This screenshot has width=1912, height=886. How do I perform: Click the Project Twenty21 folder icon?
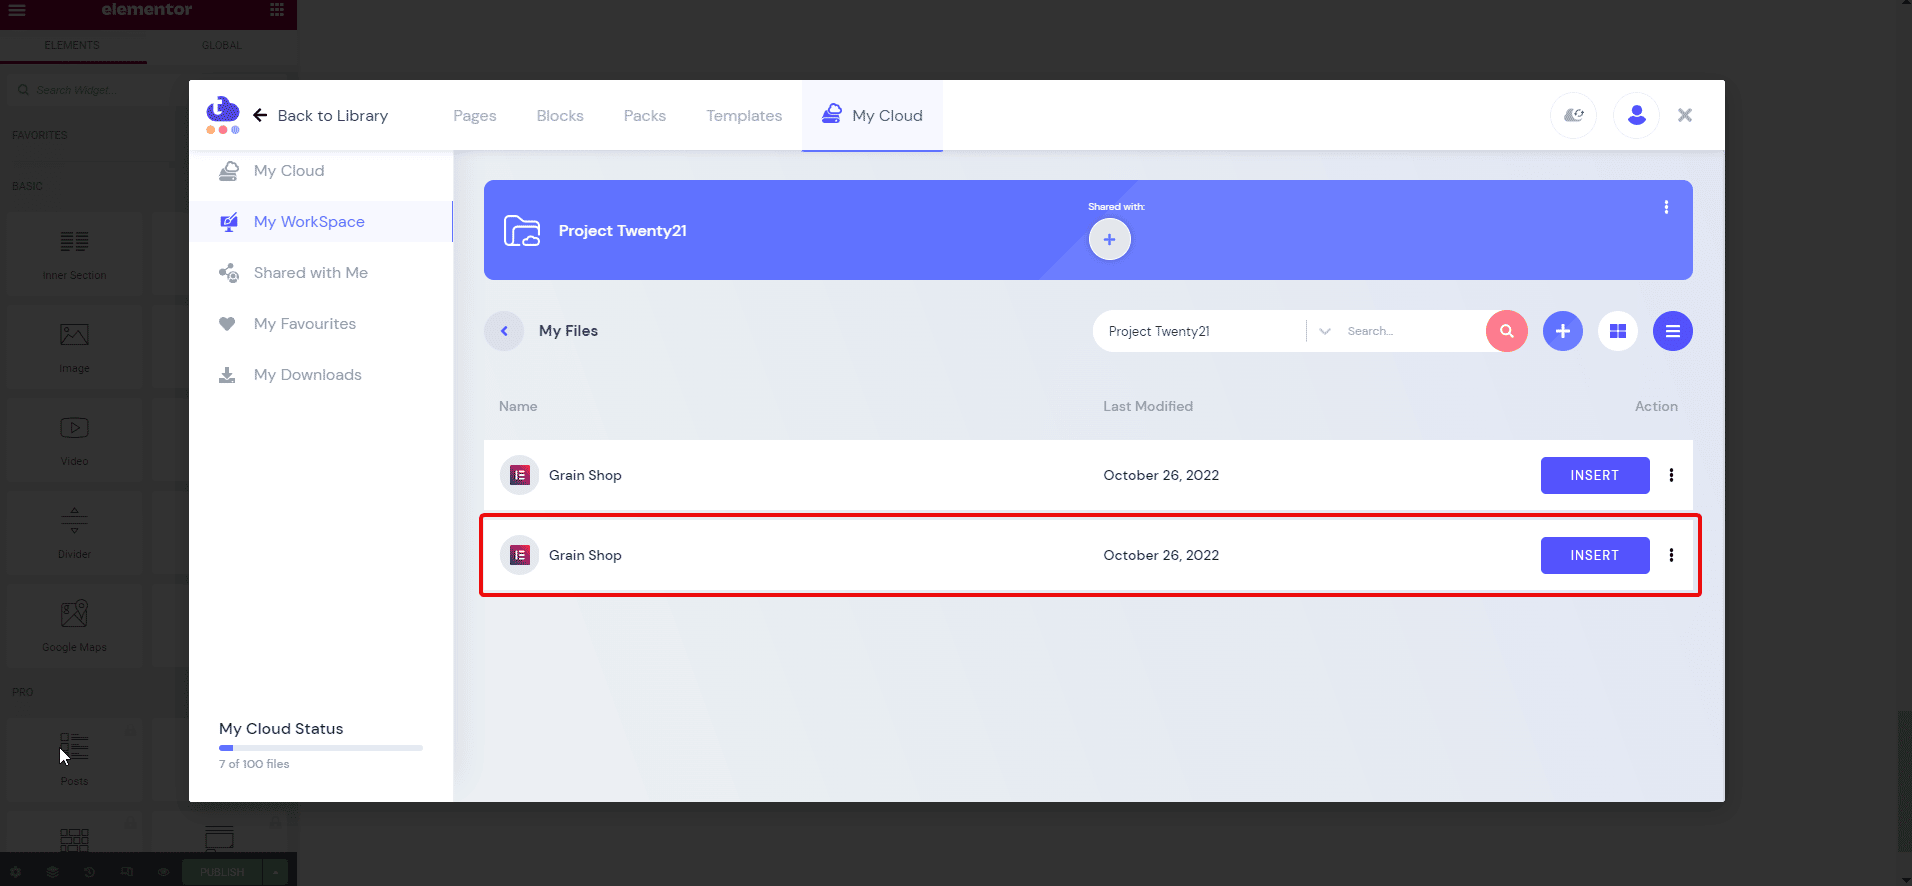pyautogui.click(x=522, y=231)
